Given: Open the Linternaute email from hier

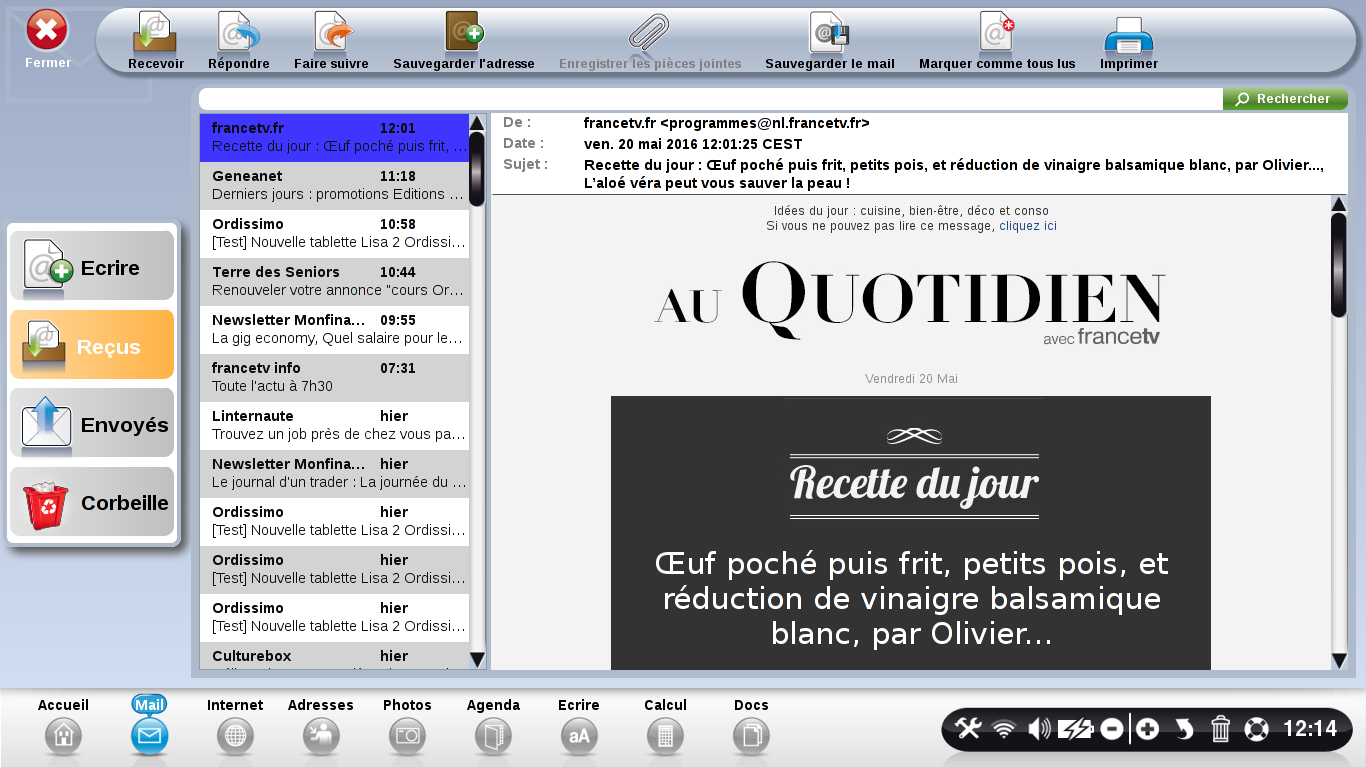Looking at the screenshot, I should pos(334,426).
